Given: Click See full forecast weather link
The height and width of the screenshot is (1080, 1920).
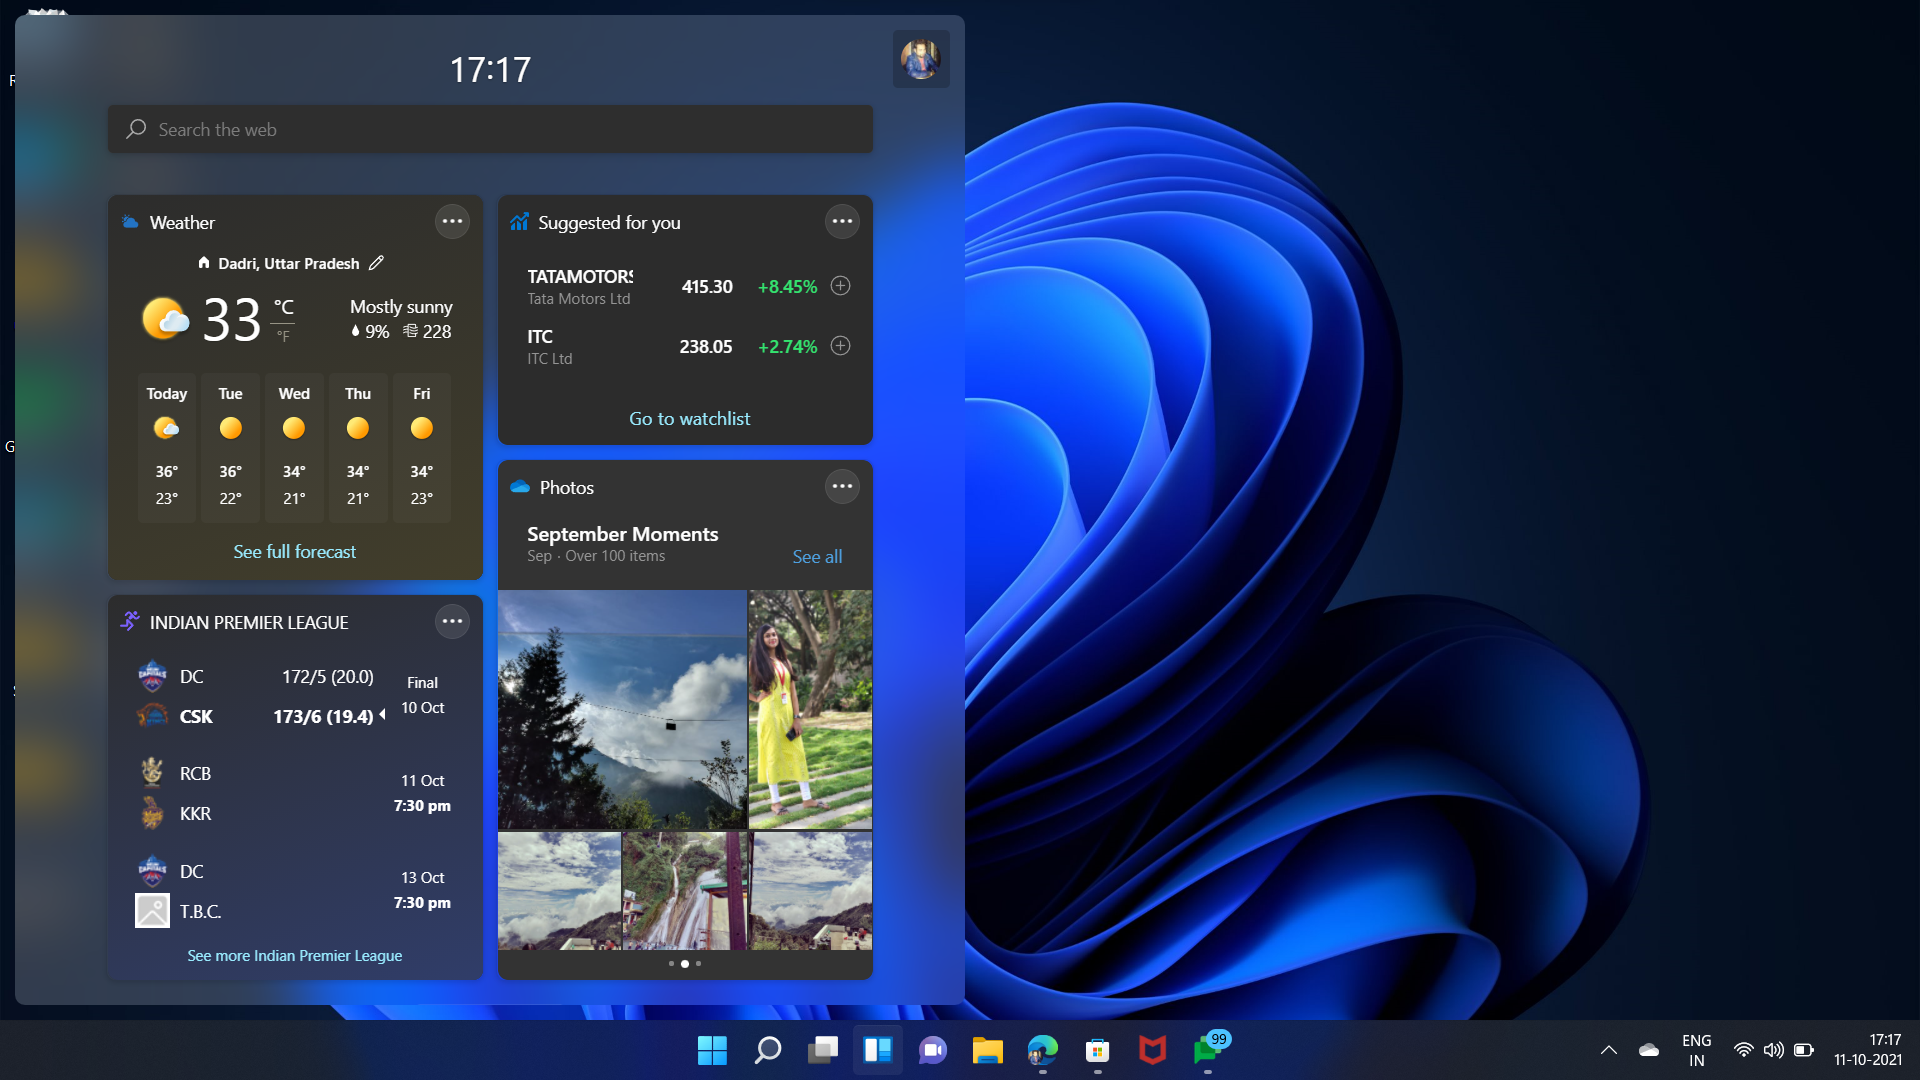Looking at the screenshot, I should pos(294,551).
